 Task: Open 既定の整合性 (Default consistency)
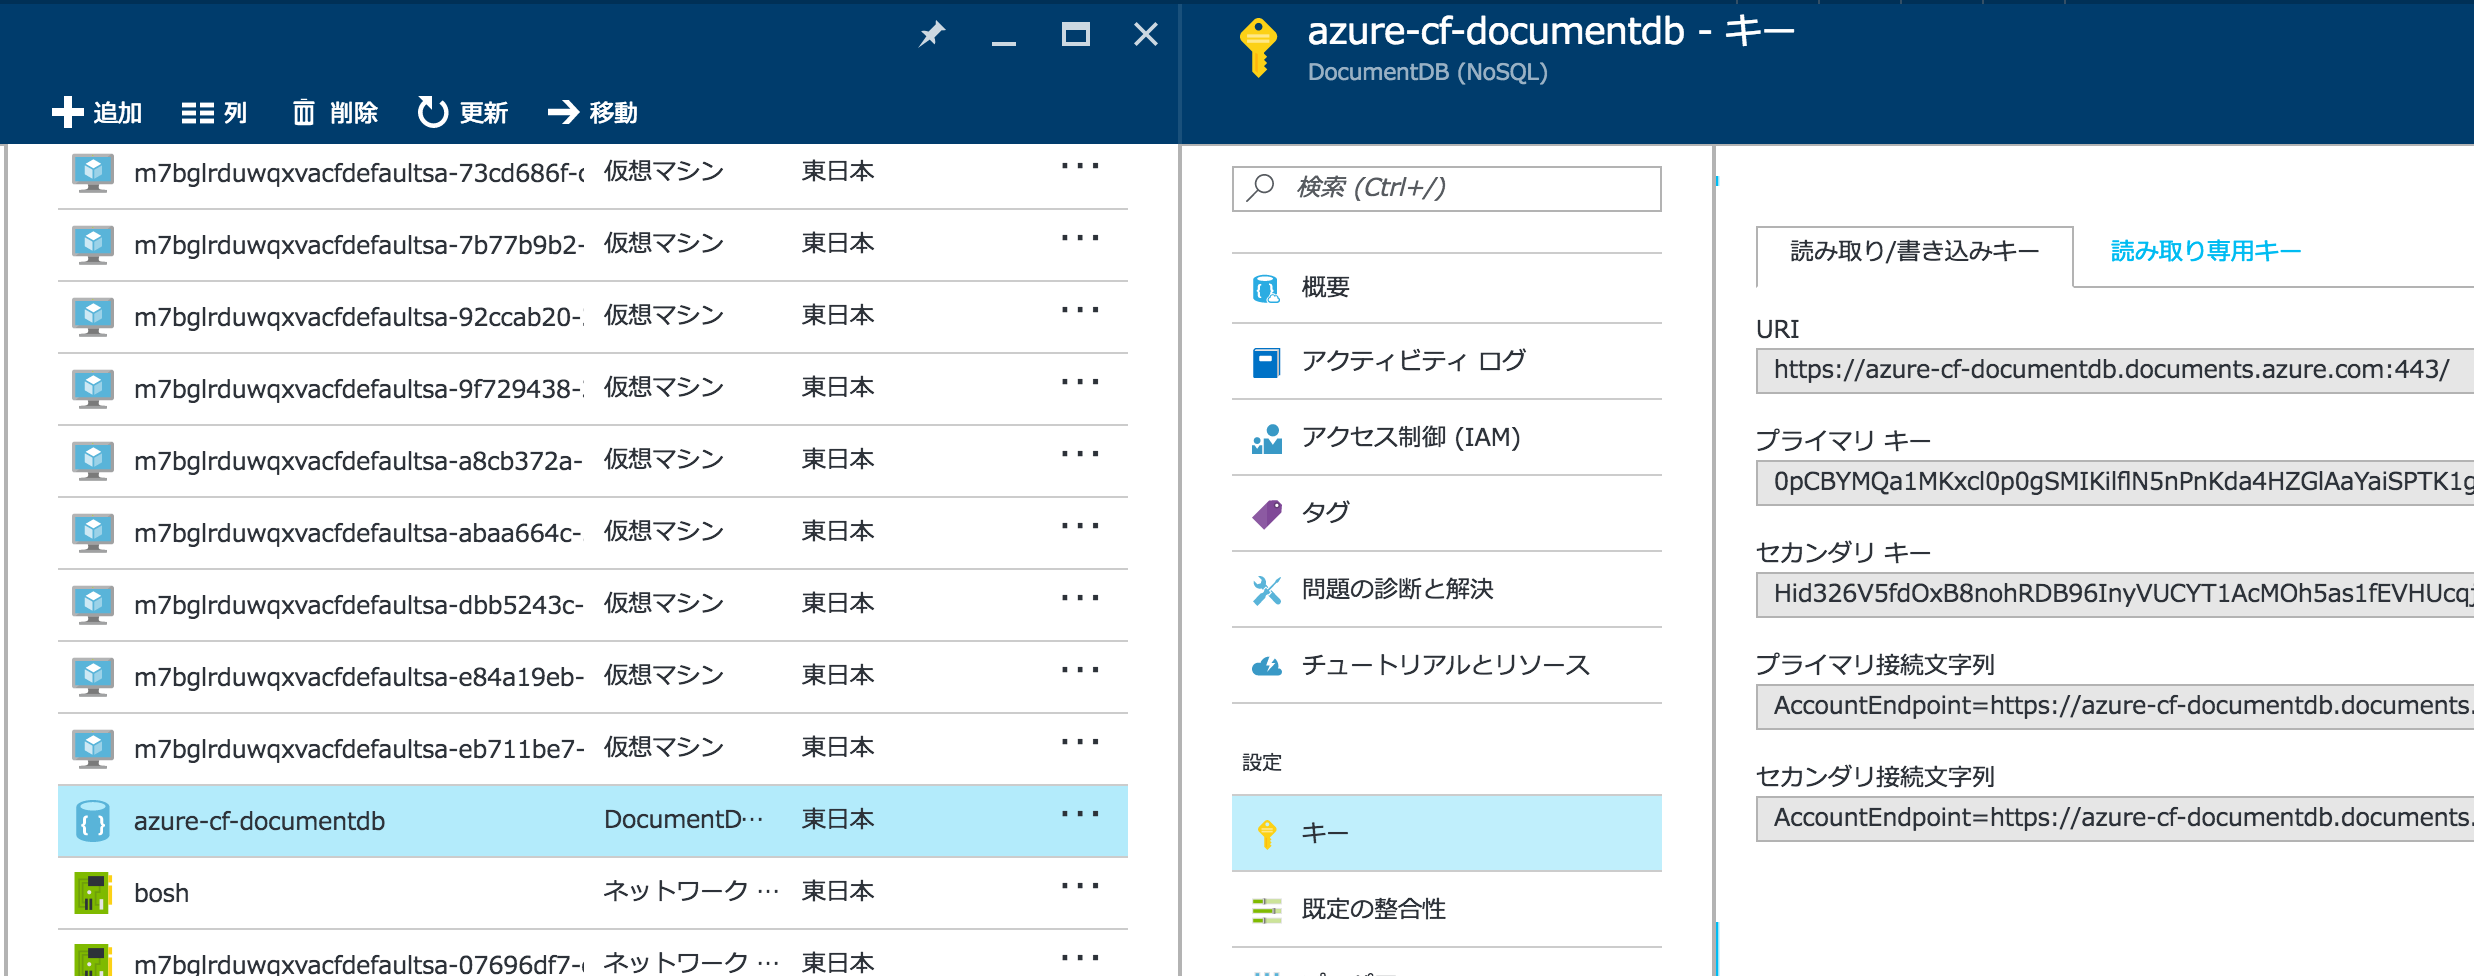pyautogui.click(x=1373, y=909)
